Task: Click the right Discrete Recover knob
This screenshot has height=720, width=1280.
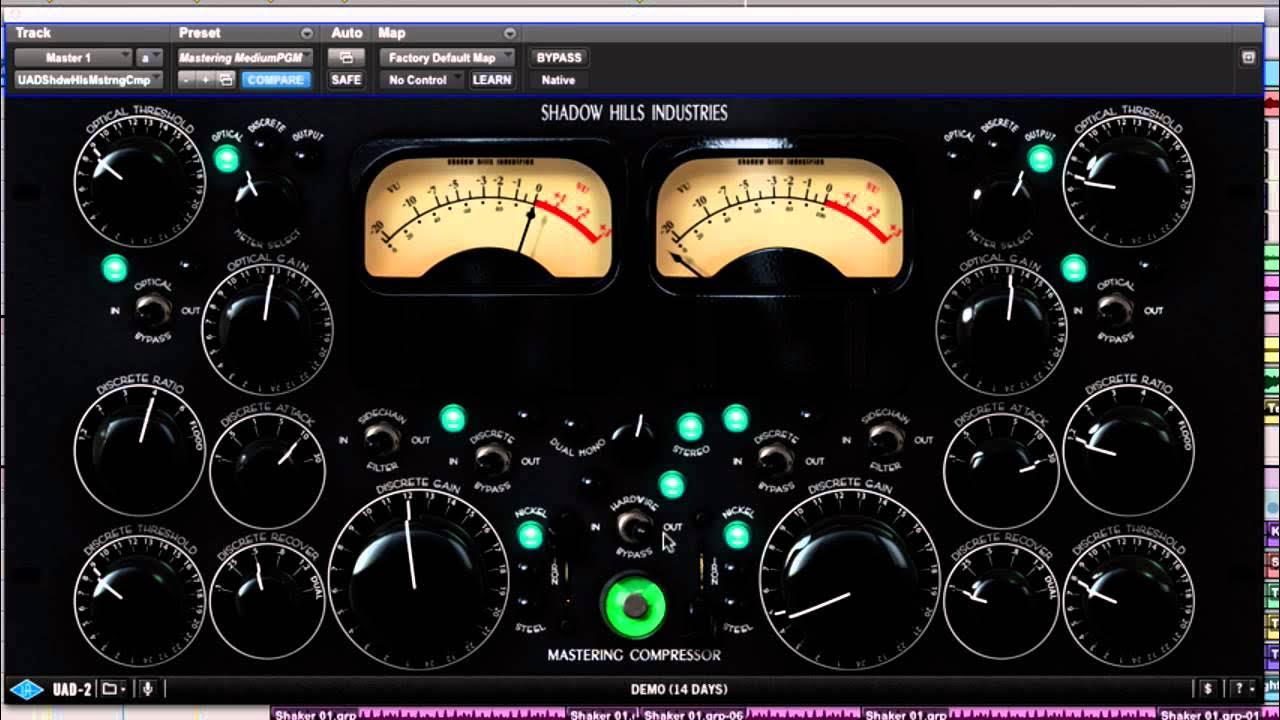Action: [x=1001, y=602]
